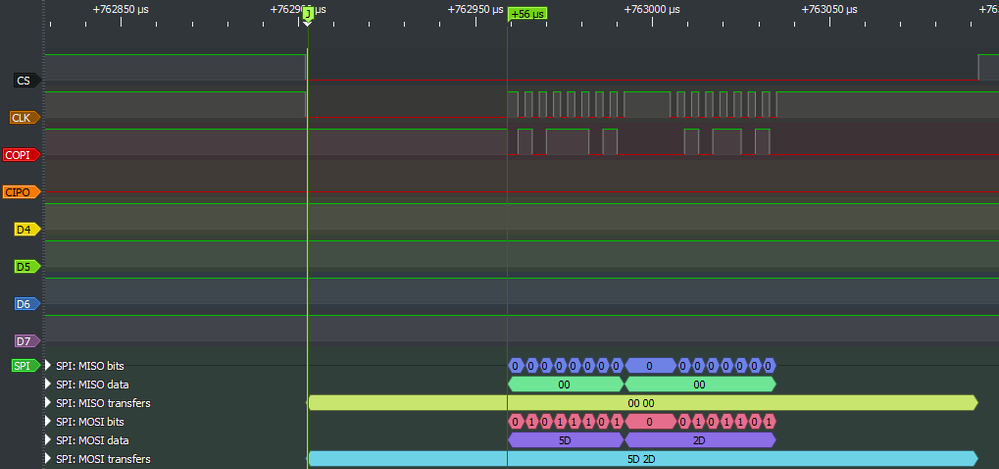
Task: Select the D5 channel label
Action: [x=27, y=266]
